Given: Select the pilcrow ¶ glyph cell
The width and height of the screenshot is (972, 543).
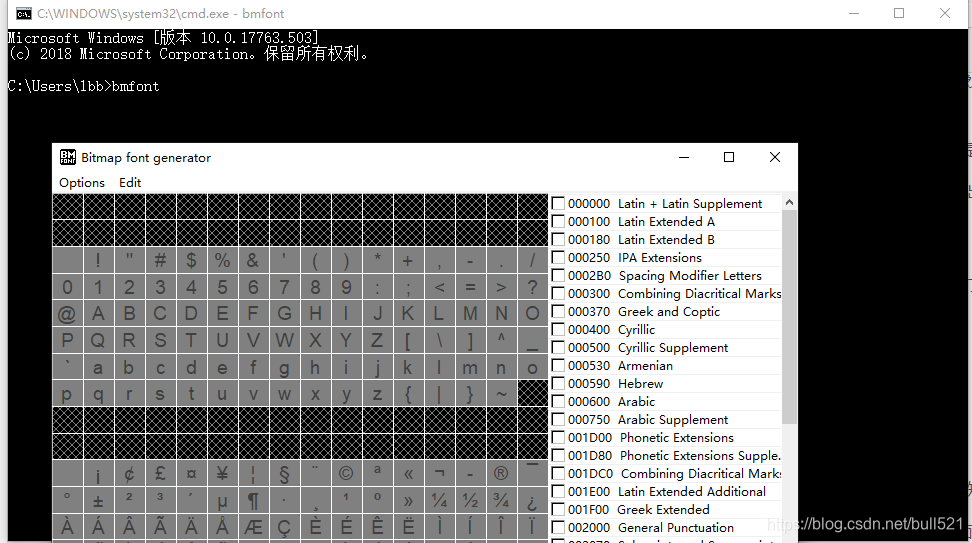Looking at the screenshot, I should pyautogui.click(x=254, y=500).
